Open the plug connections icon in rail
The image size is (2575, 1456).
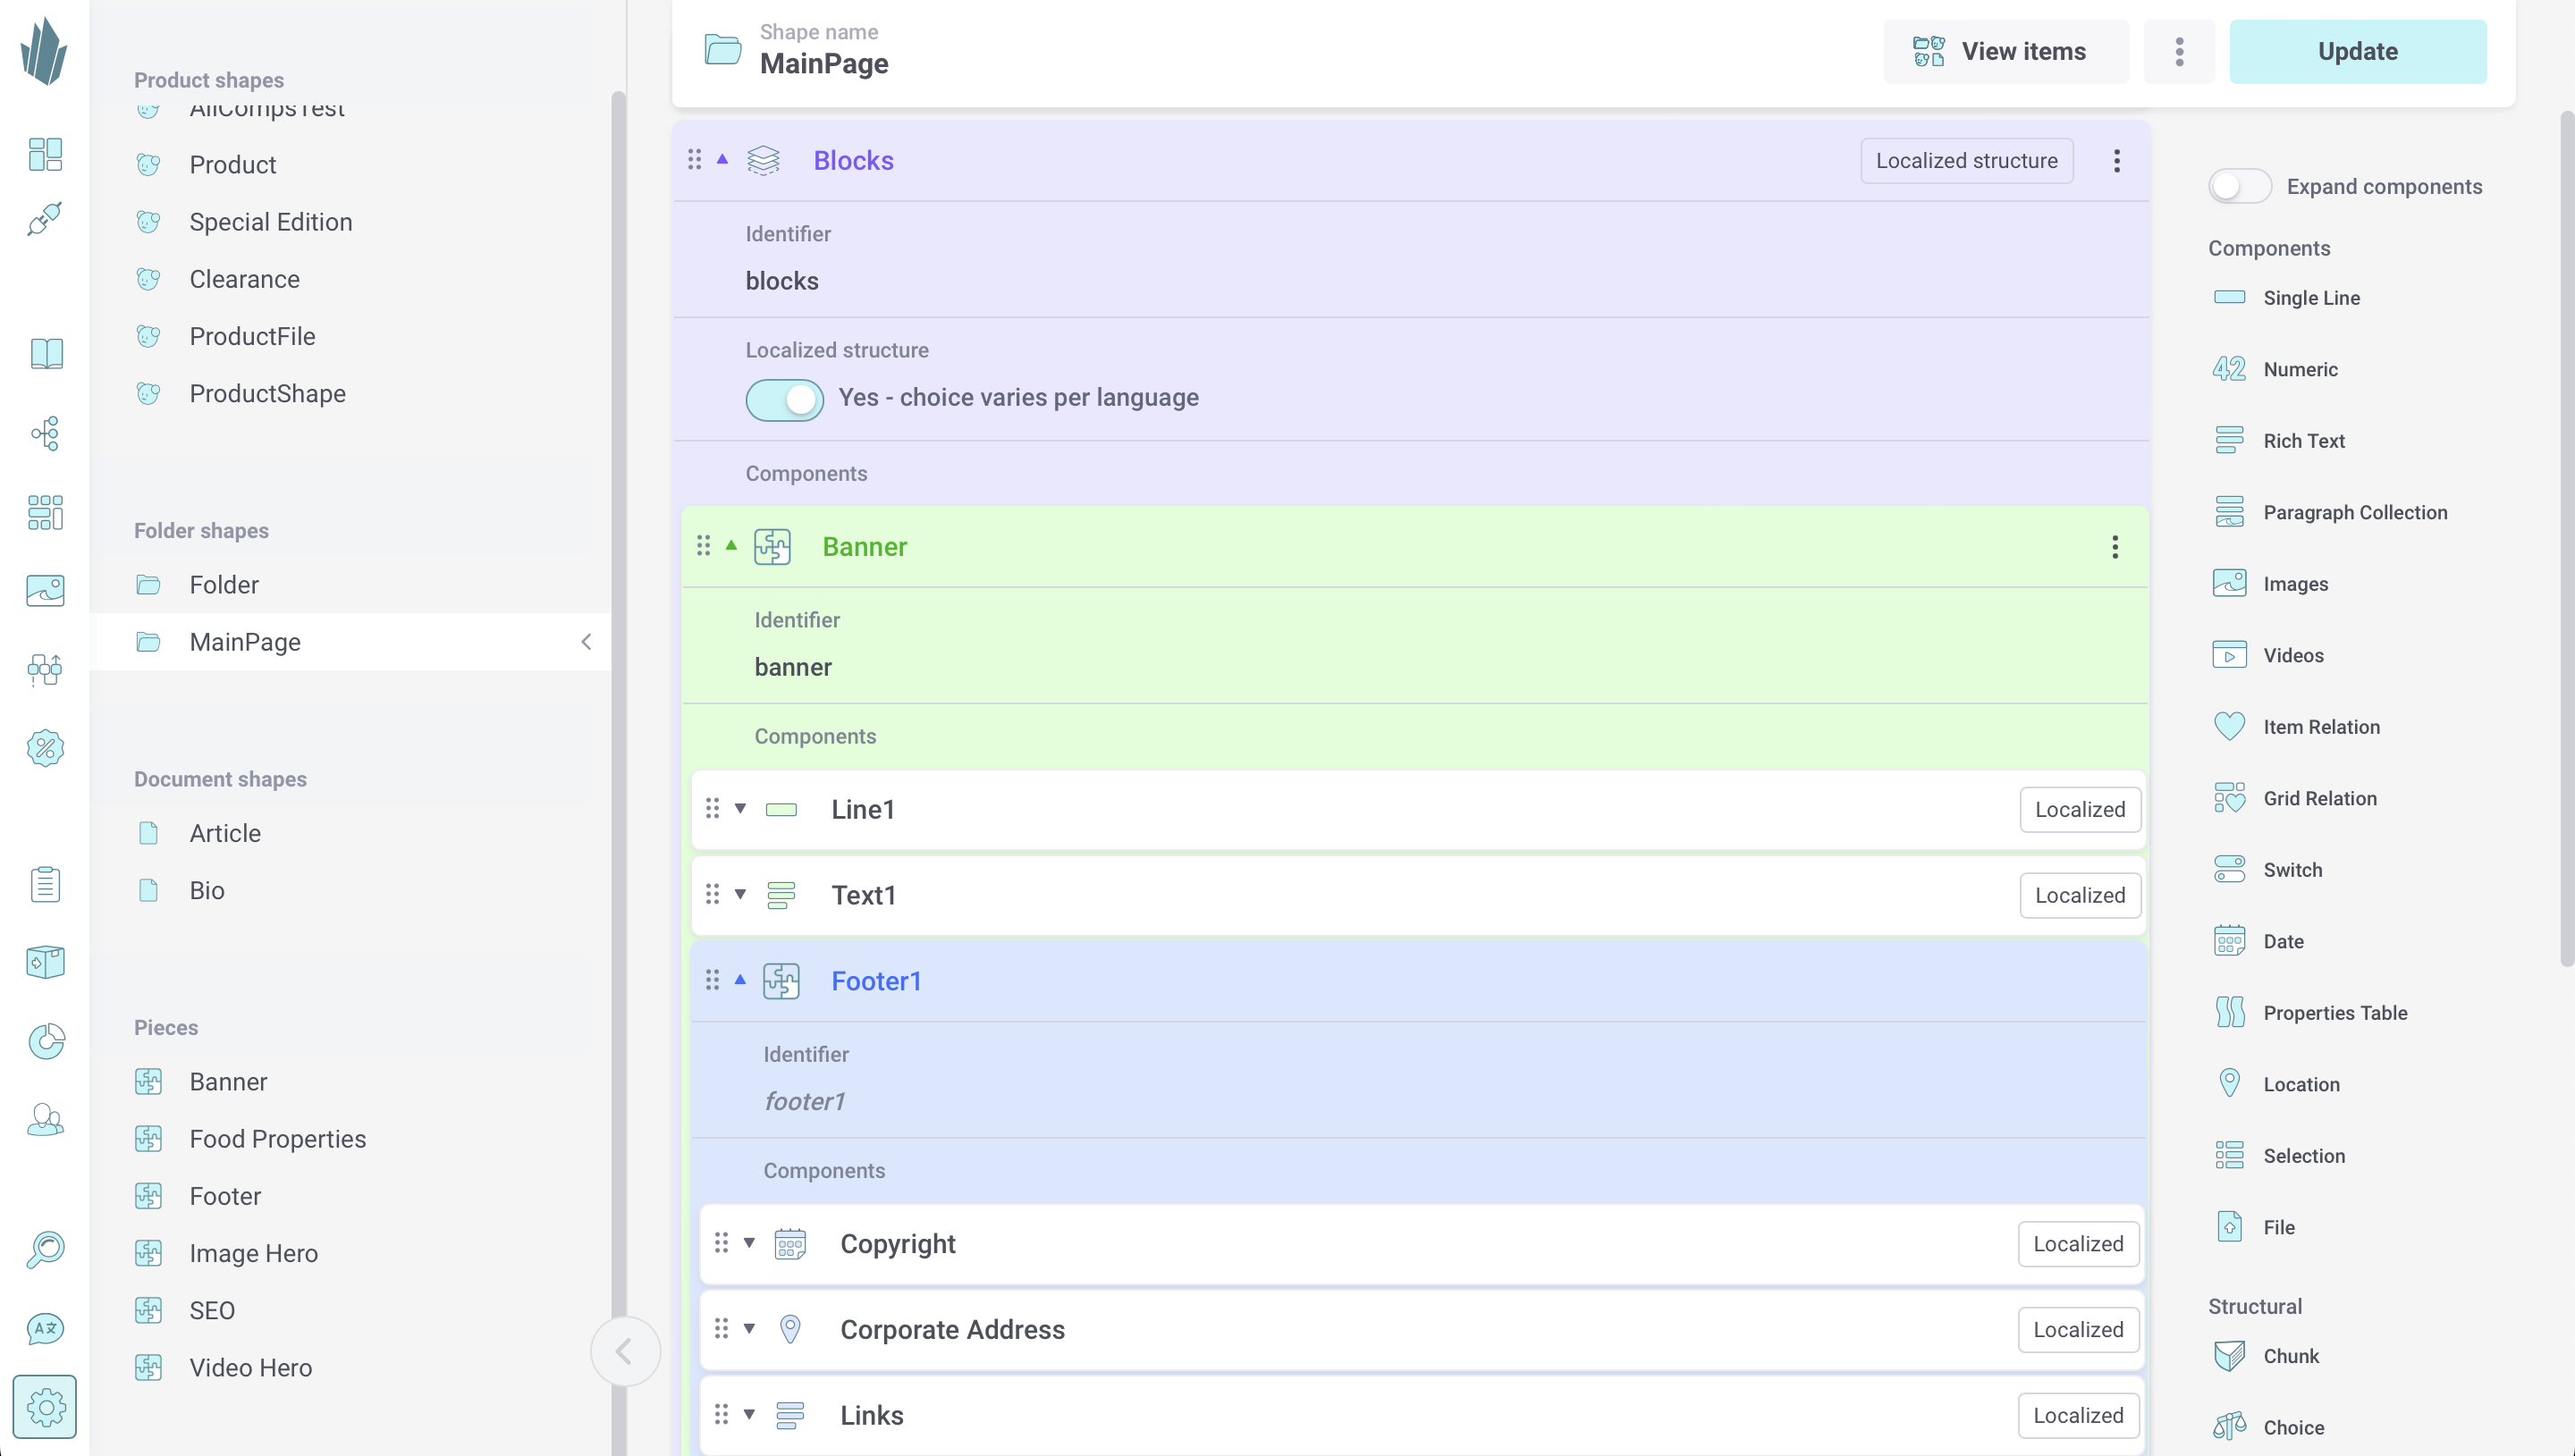45,219
